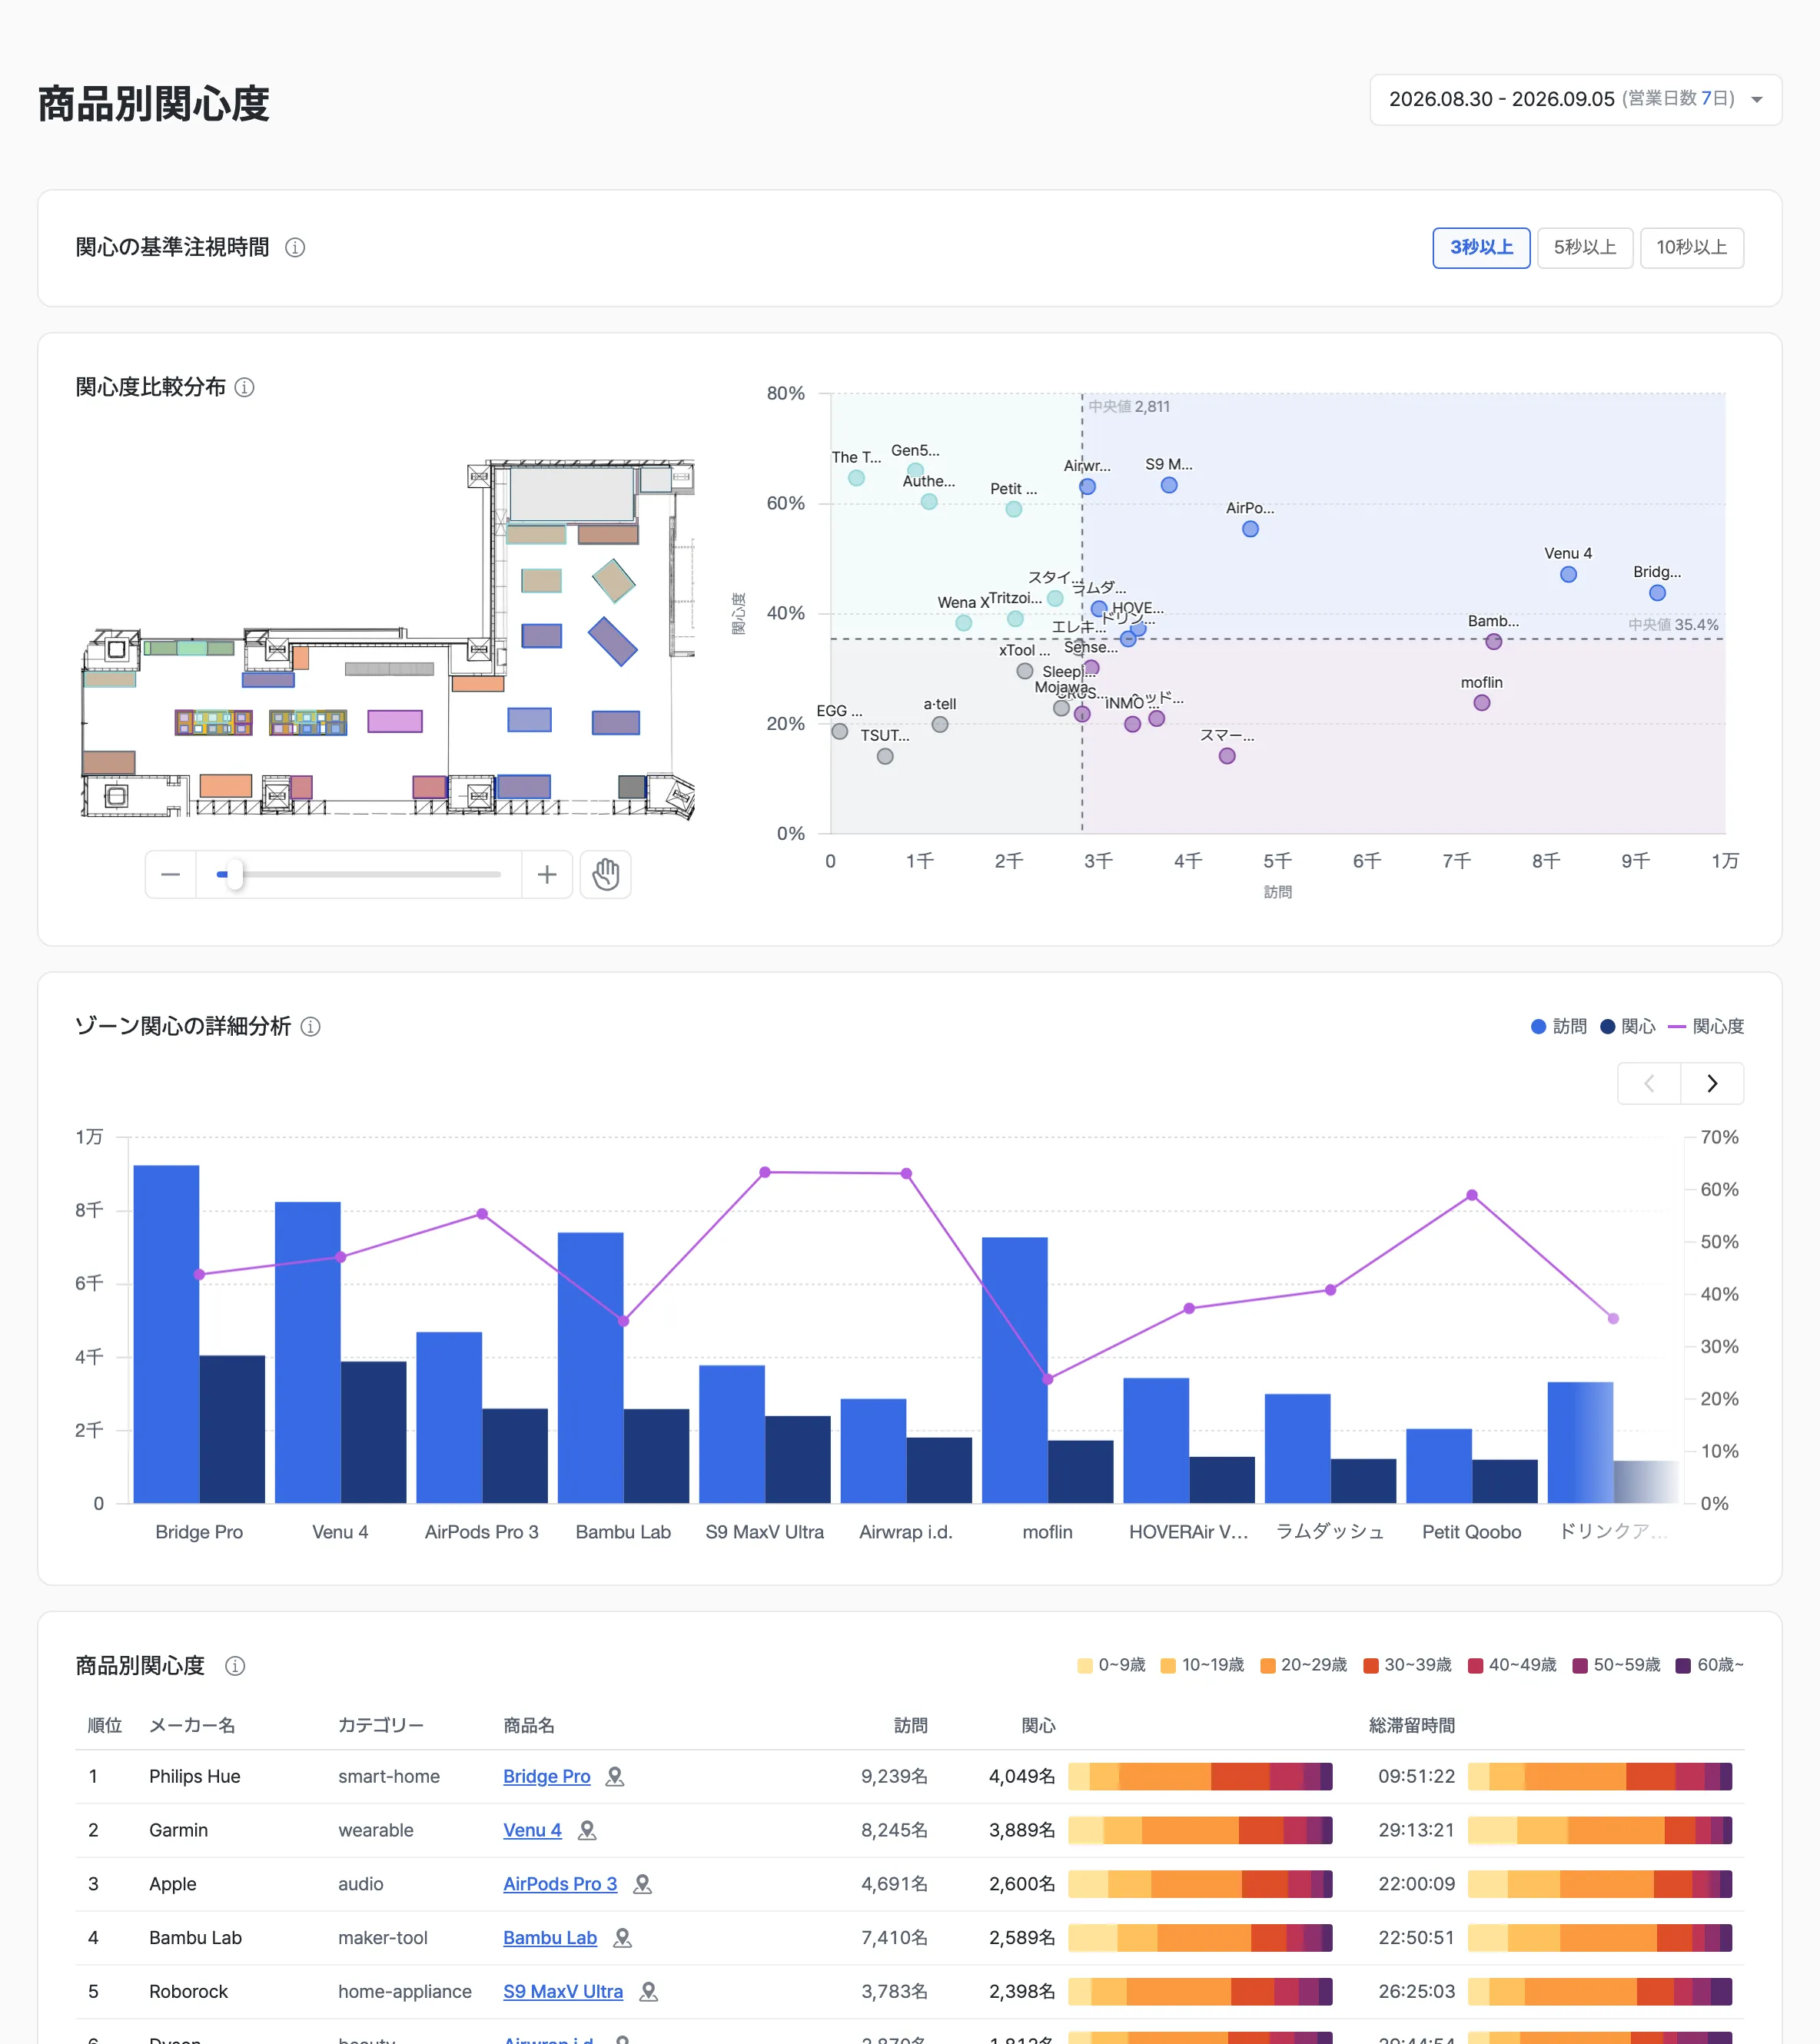Viewport: 1820px width, 2044px height.
Task: Open S9 MaxV Ultra product link
Action: 563,1992
